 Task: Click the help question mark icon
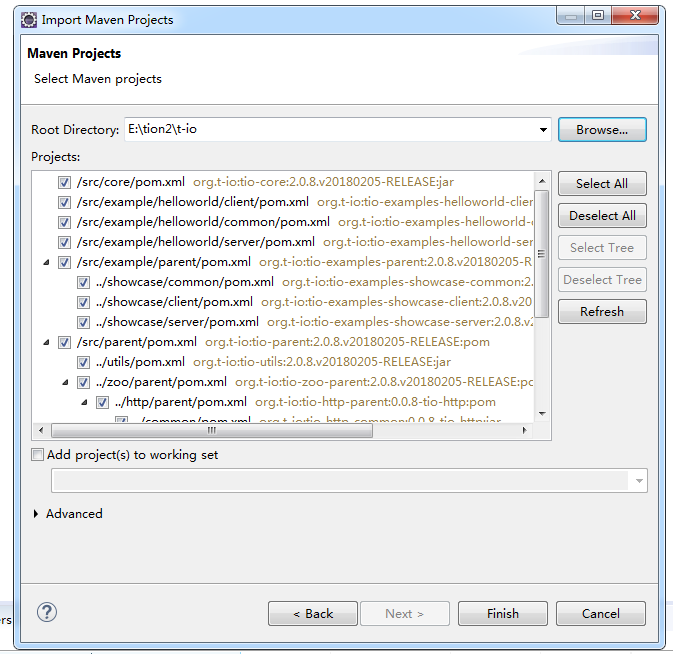[x=47, y=612]
